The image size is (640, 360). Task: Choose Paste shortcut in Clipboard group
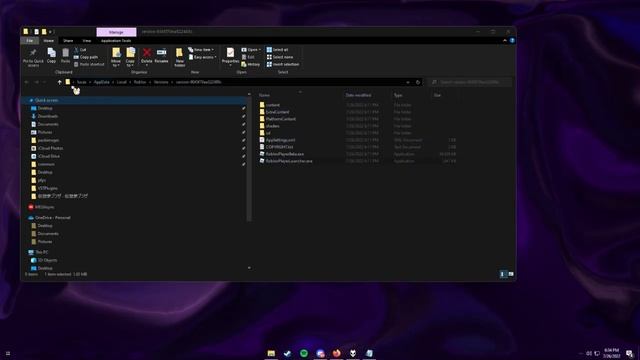pyautogui.click(x=89, y=64)
